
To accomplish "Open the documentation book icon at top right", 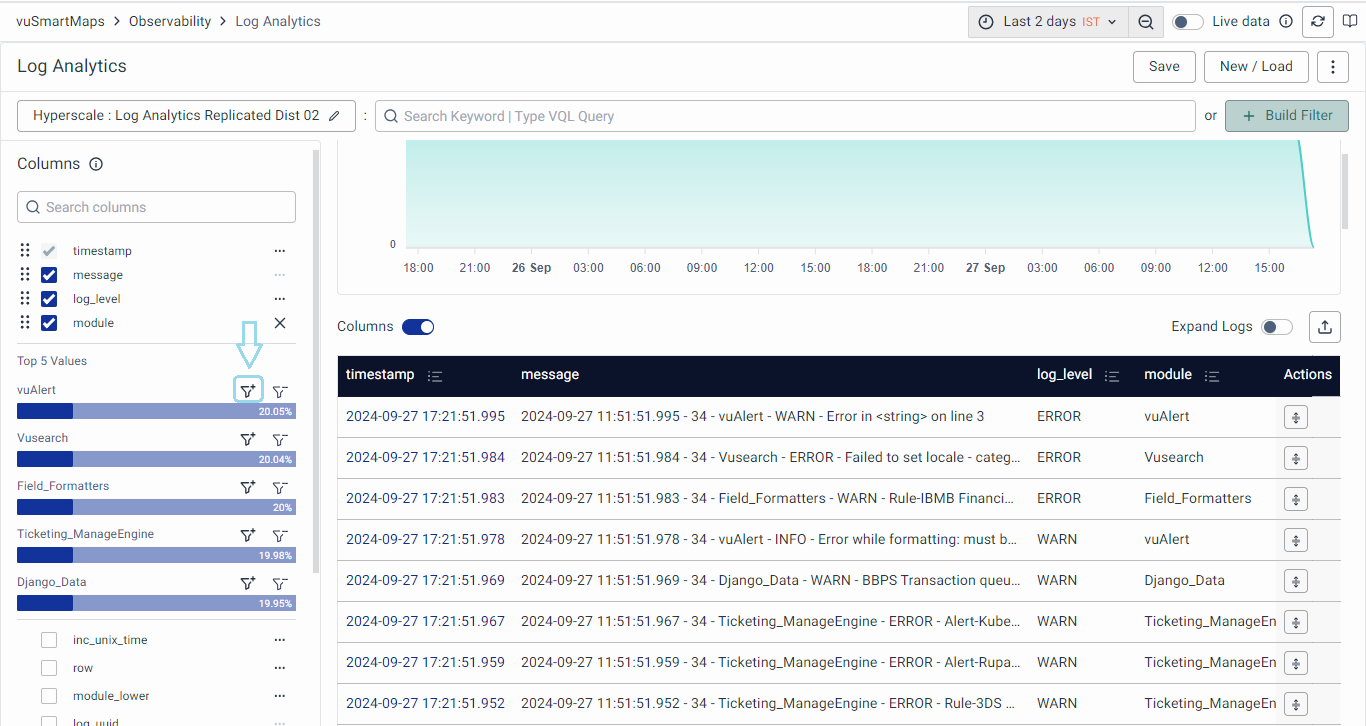I will pos(1351,21).
